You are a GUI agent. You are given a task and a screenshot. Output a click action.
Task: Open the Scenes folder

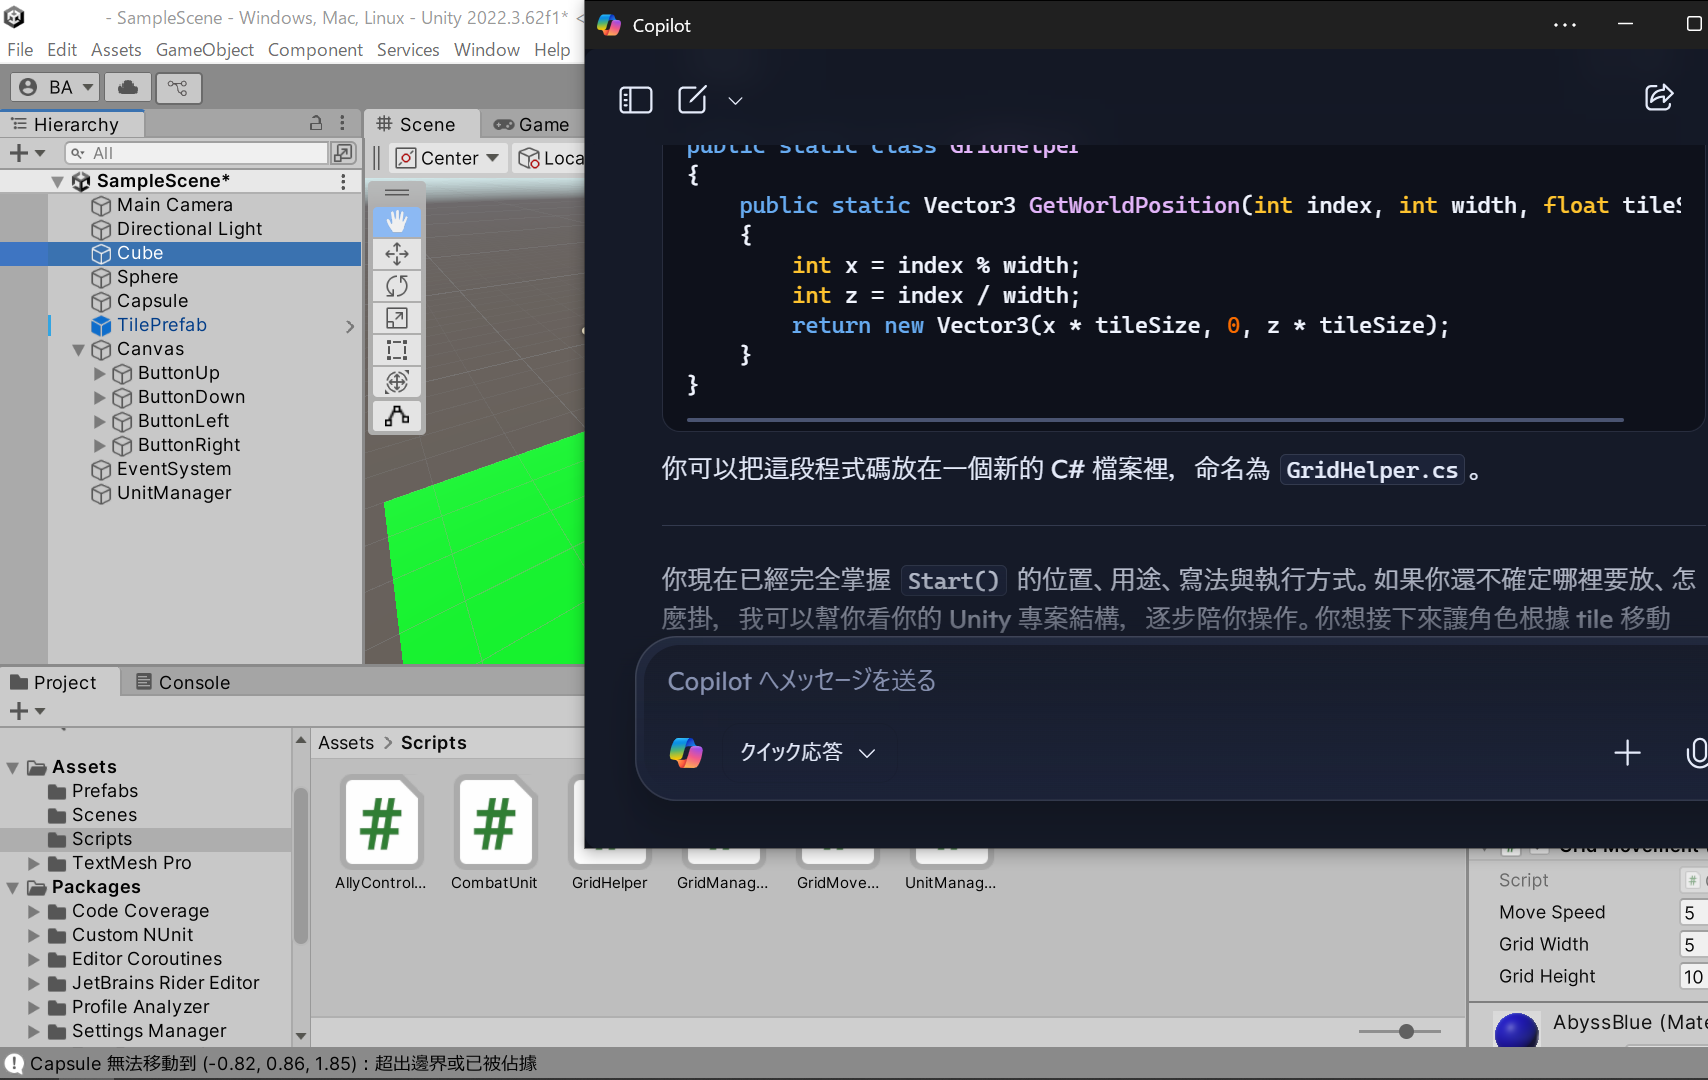click(x=104, y=815)
